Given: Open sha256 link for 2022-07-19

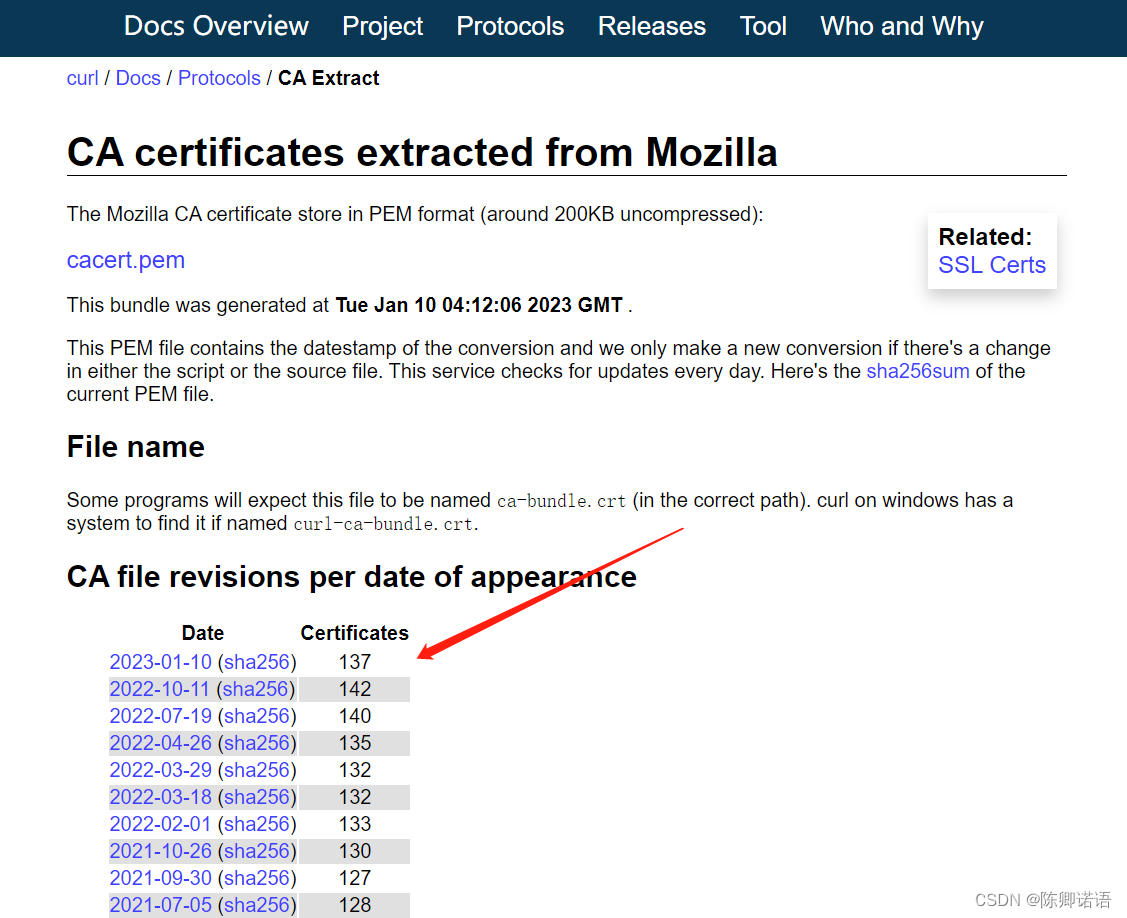Looking at the screenshot, I should coord(257,716).
